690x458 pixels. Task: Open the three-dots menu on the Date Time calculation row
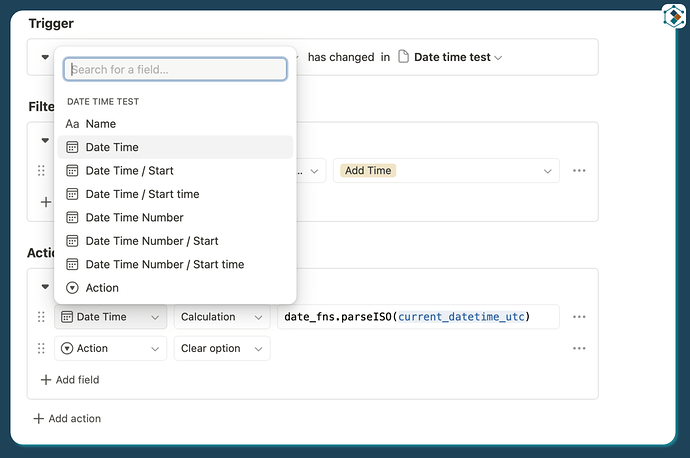tap(579, 317)
